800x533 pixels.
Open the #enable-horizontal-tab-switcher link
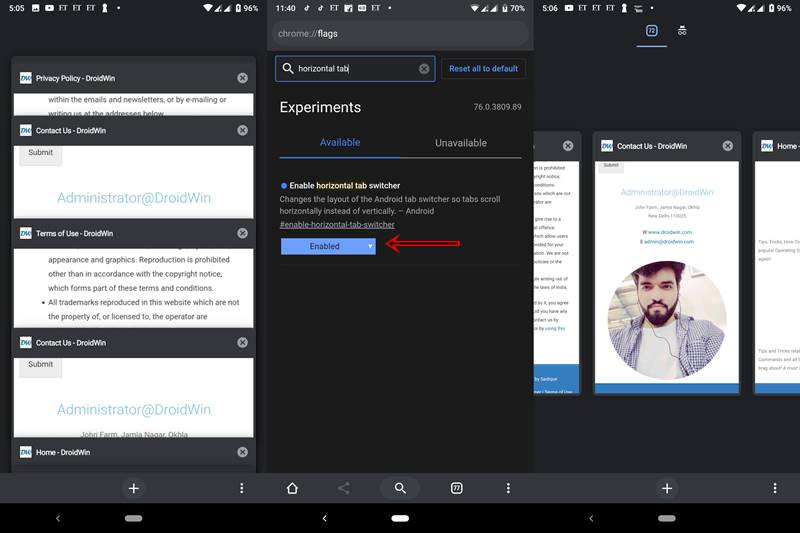(337, 224)
